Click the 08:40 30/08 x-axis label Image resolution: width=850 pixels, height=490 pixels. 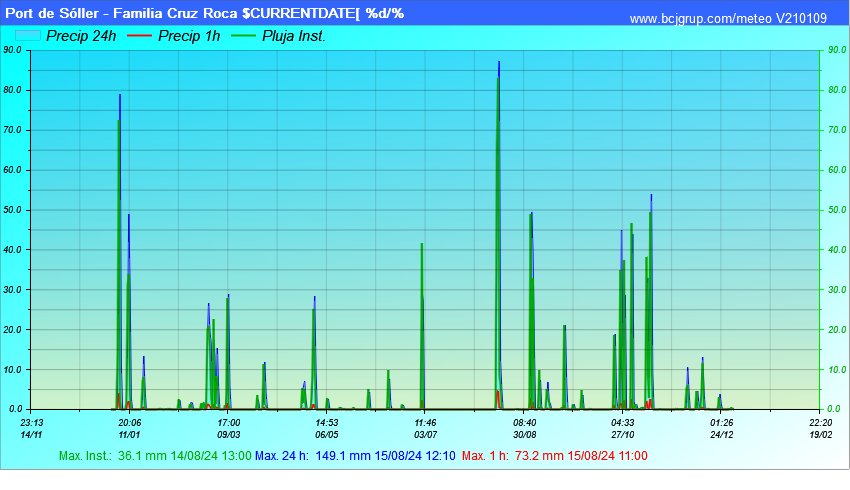pos(524,429)
